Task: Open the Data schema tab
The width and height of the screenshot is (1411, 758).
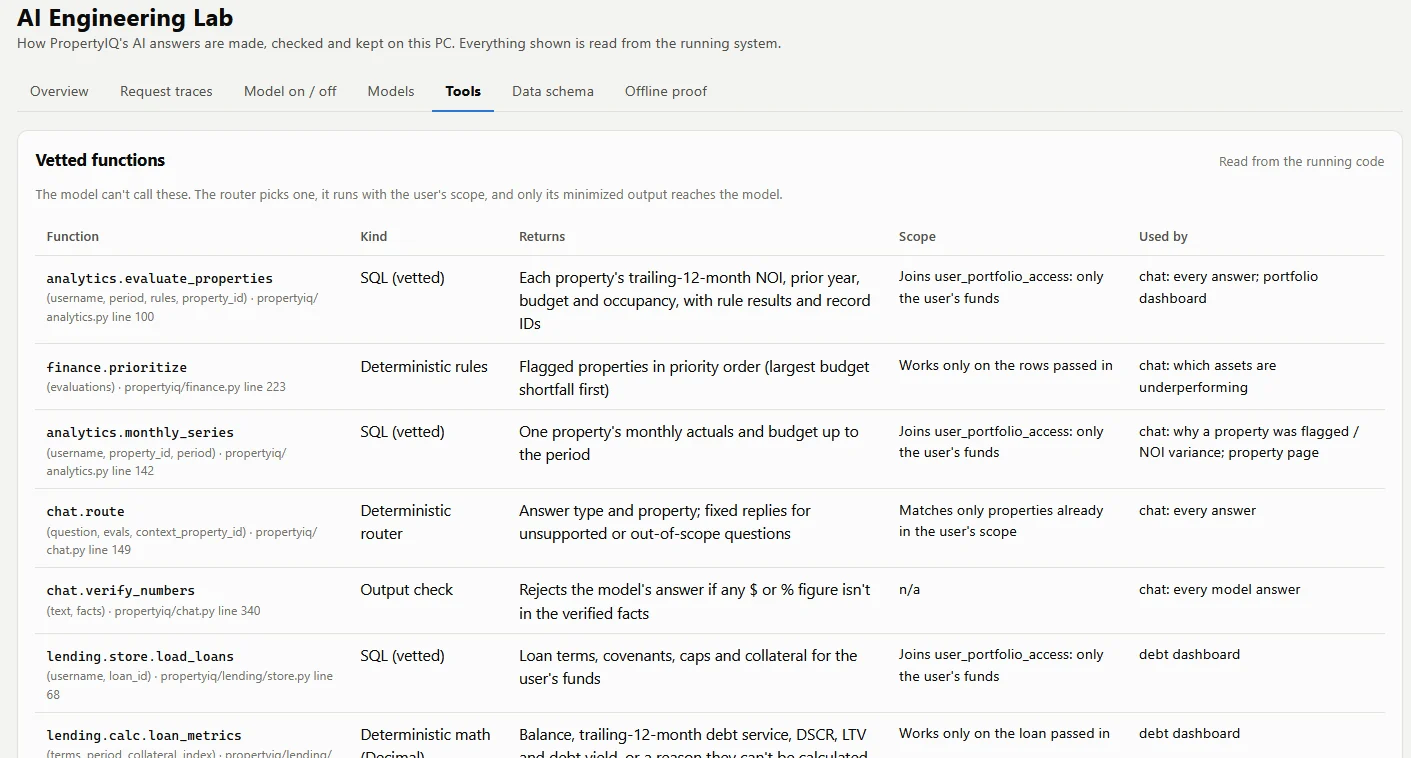Action: (553, 91)
